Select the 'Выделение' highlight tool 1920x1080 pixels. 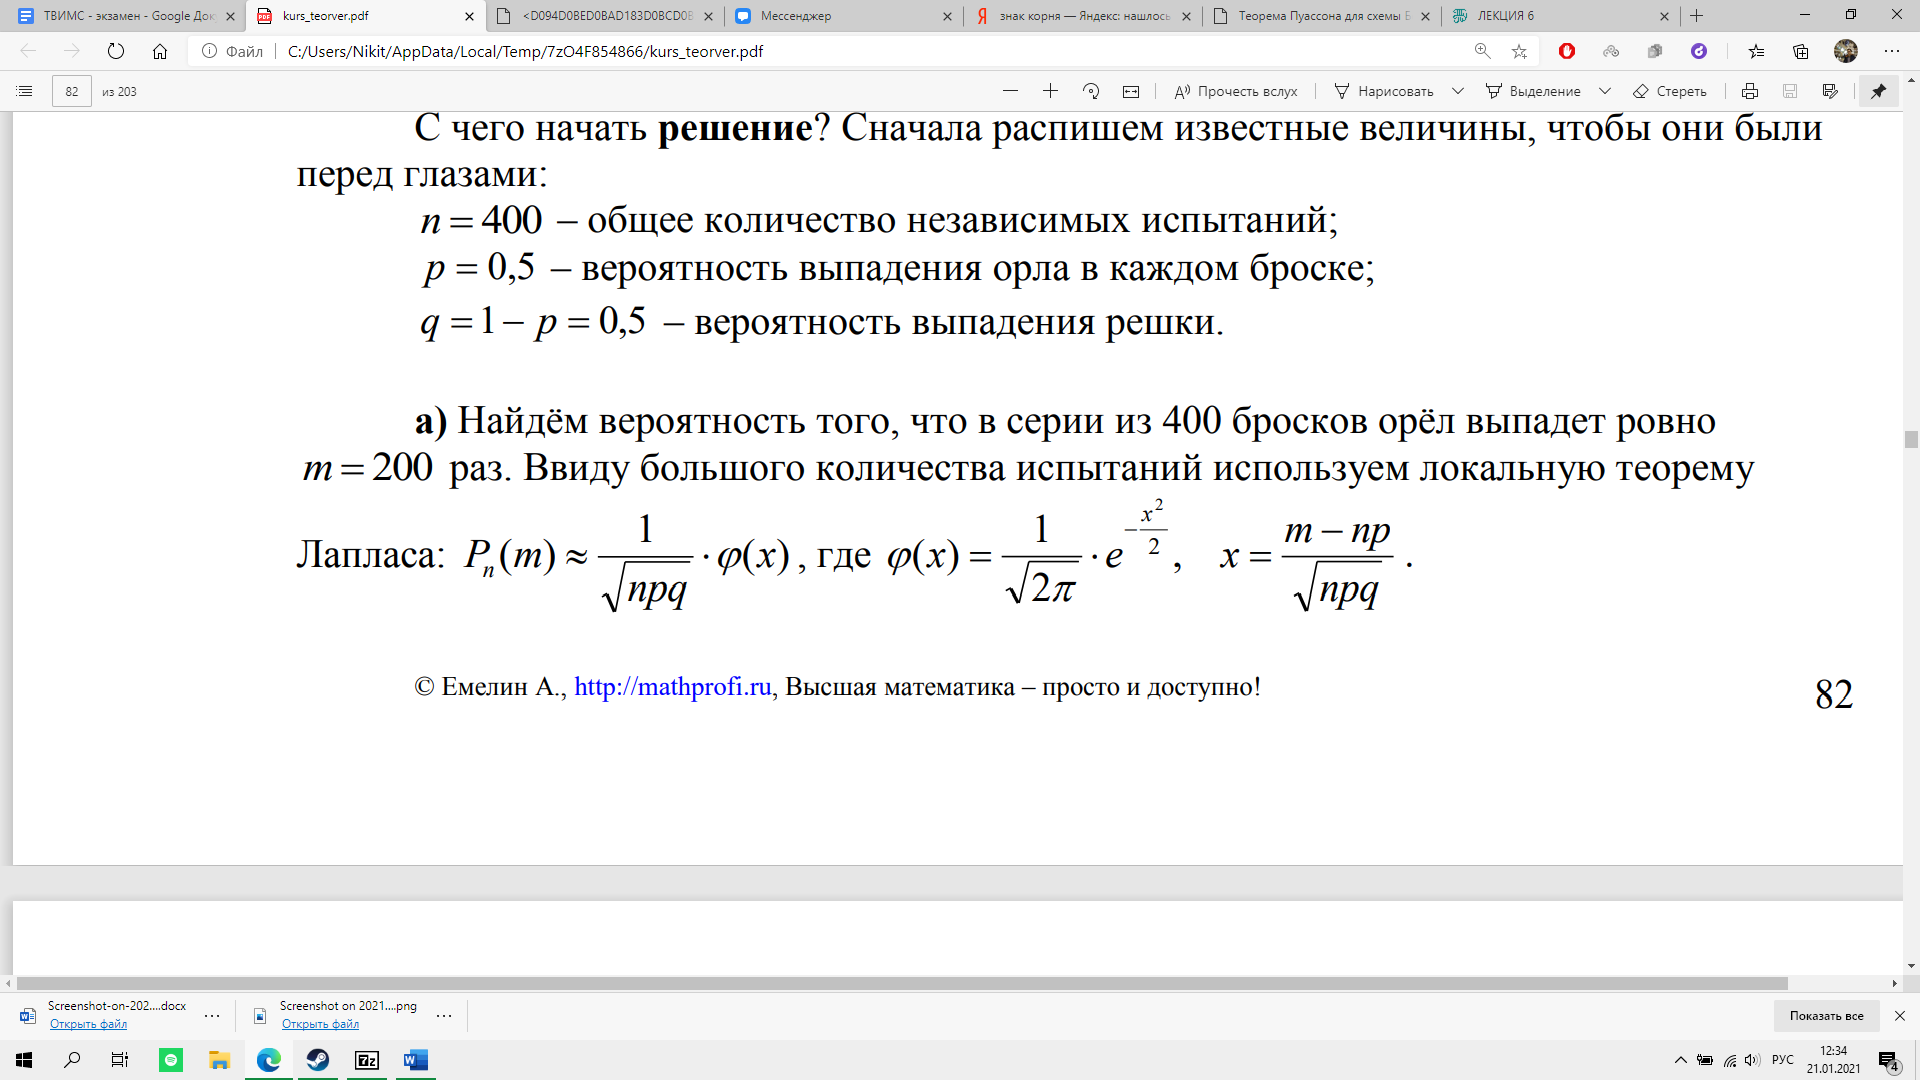[1534, 91]
